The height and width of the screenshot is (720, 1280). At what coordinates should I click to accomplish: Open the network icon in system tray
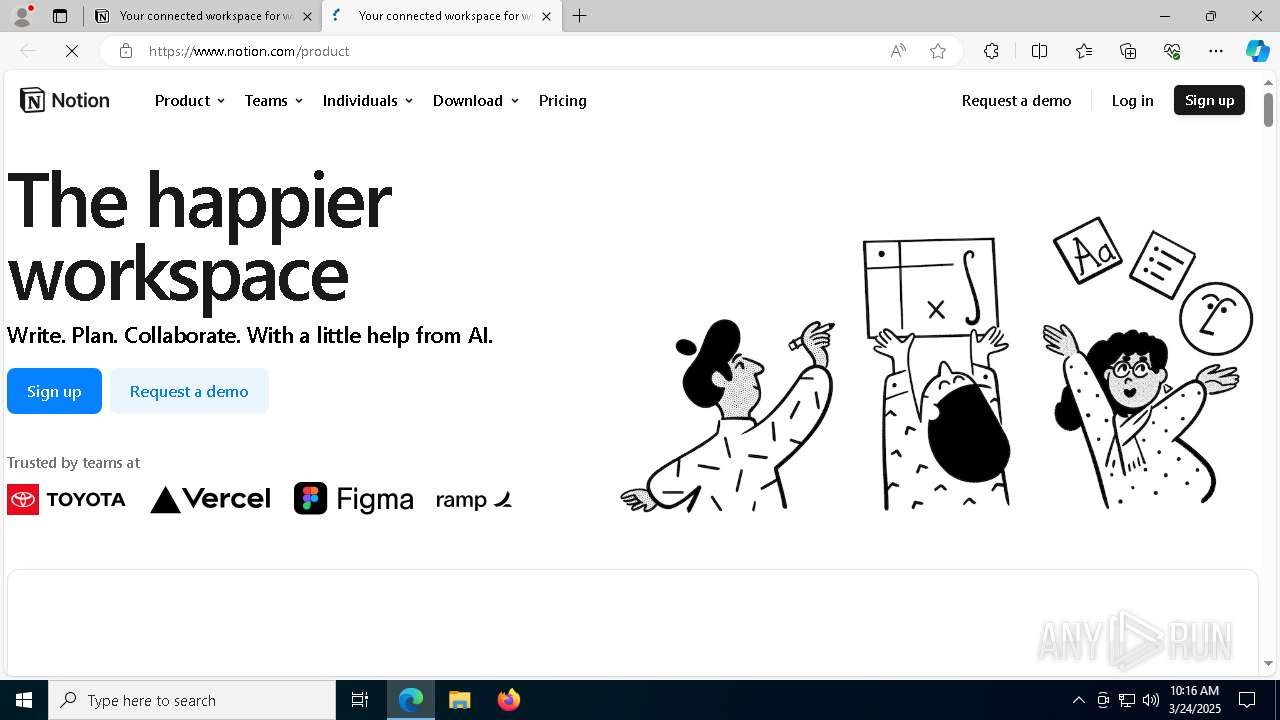(1126, 700)
